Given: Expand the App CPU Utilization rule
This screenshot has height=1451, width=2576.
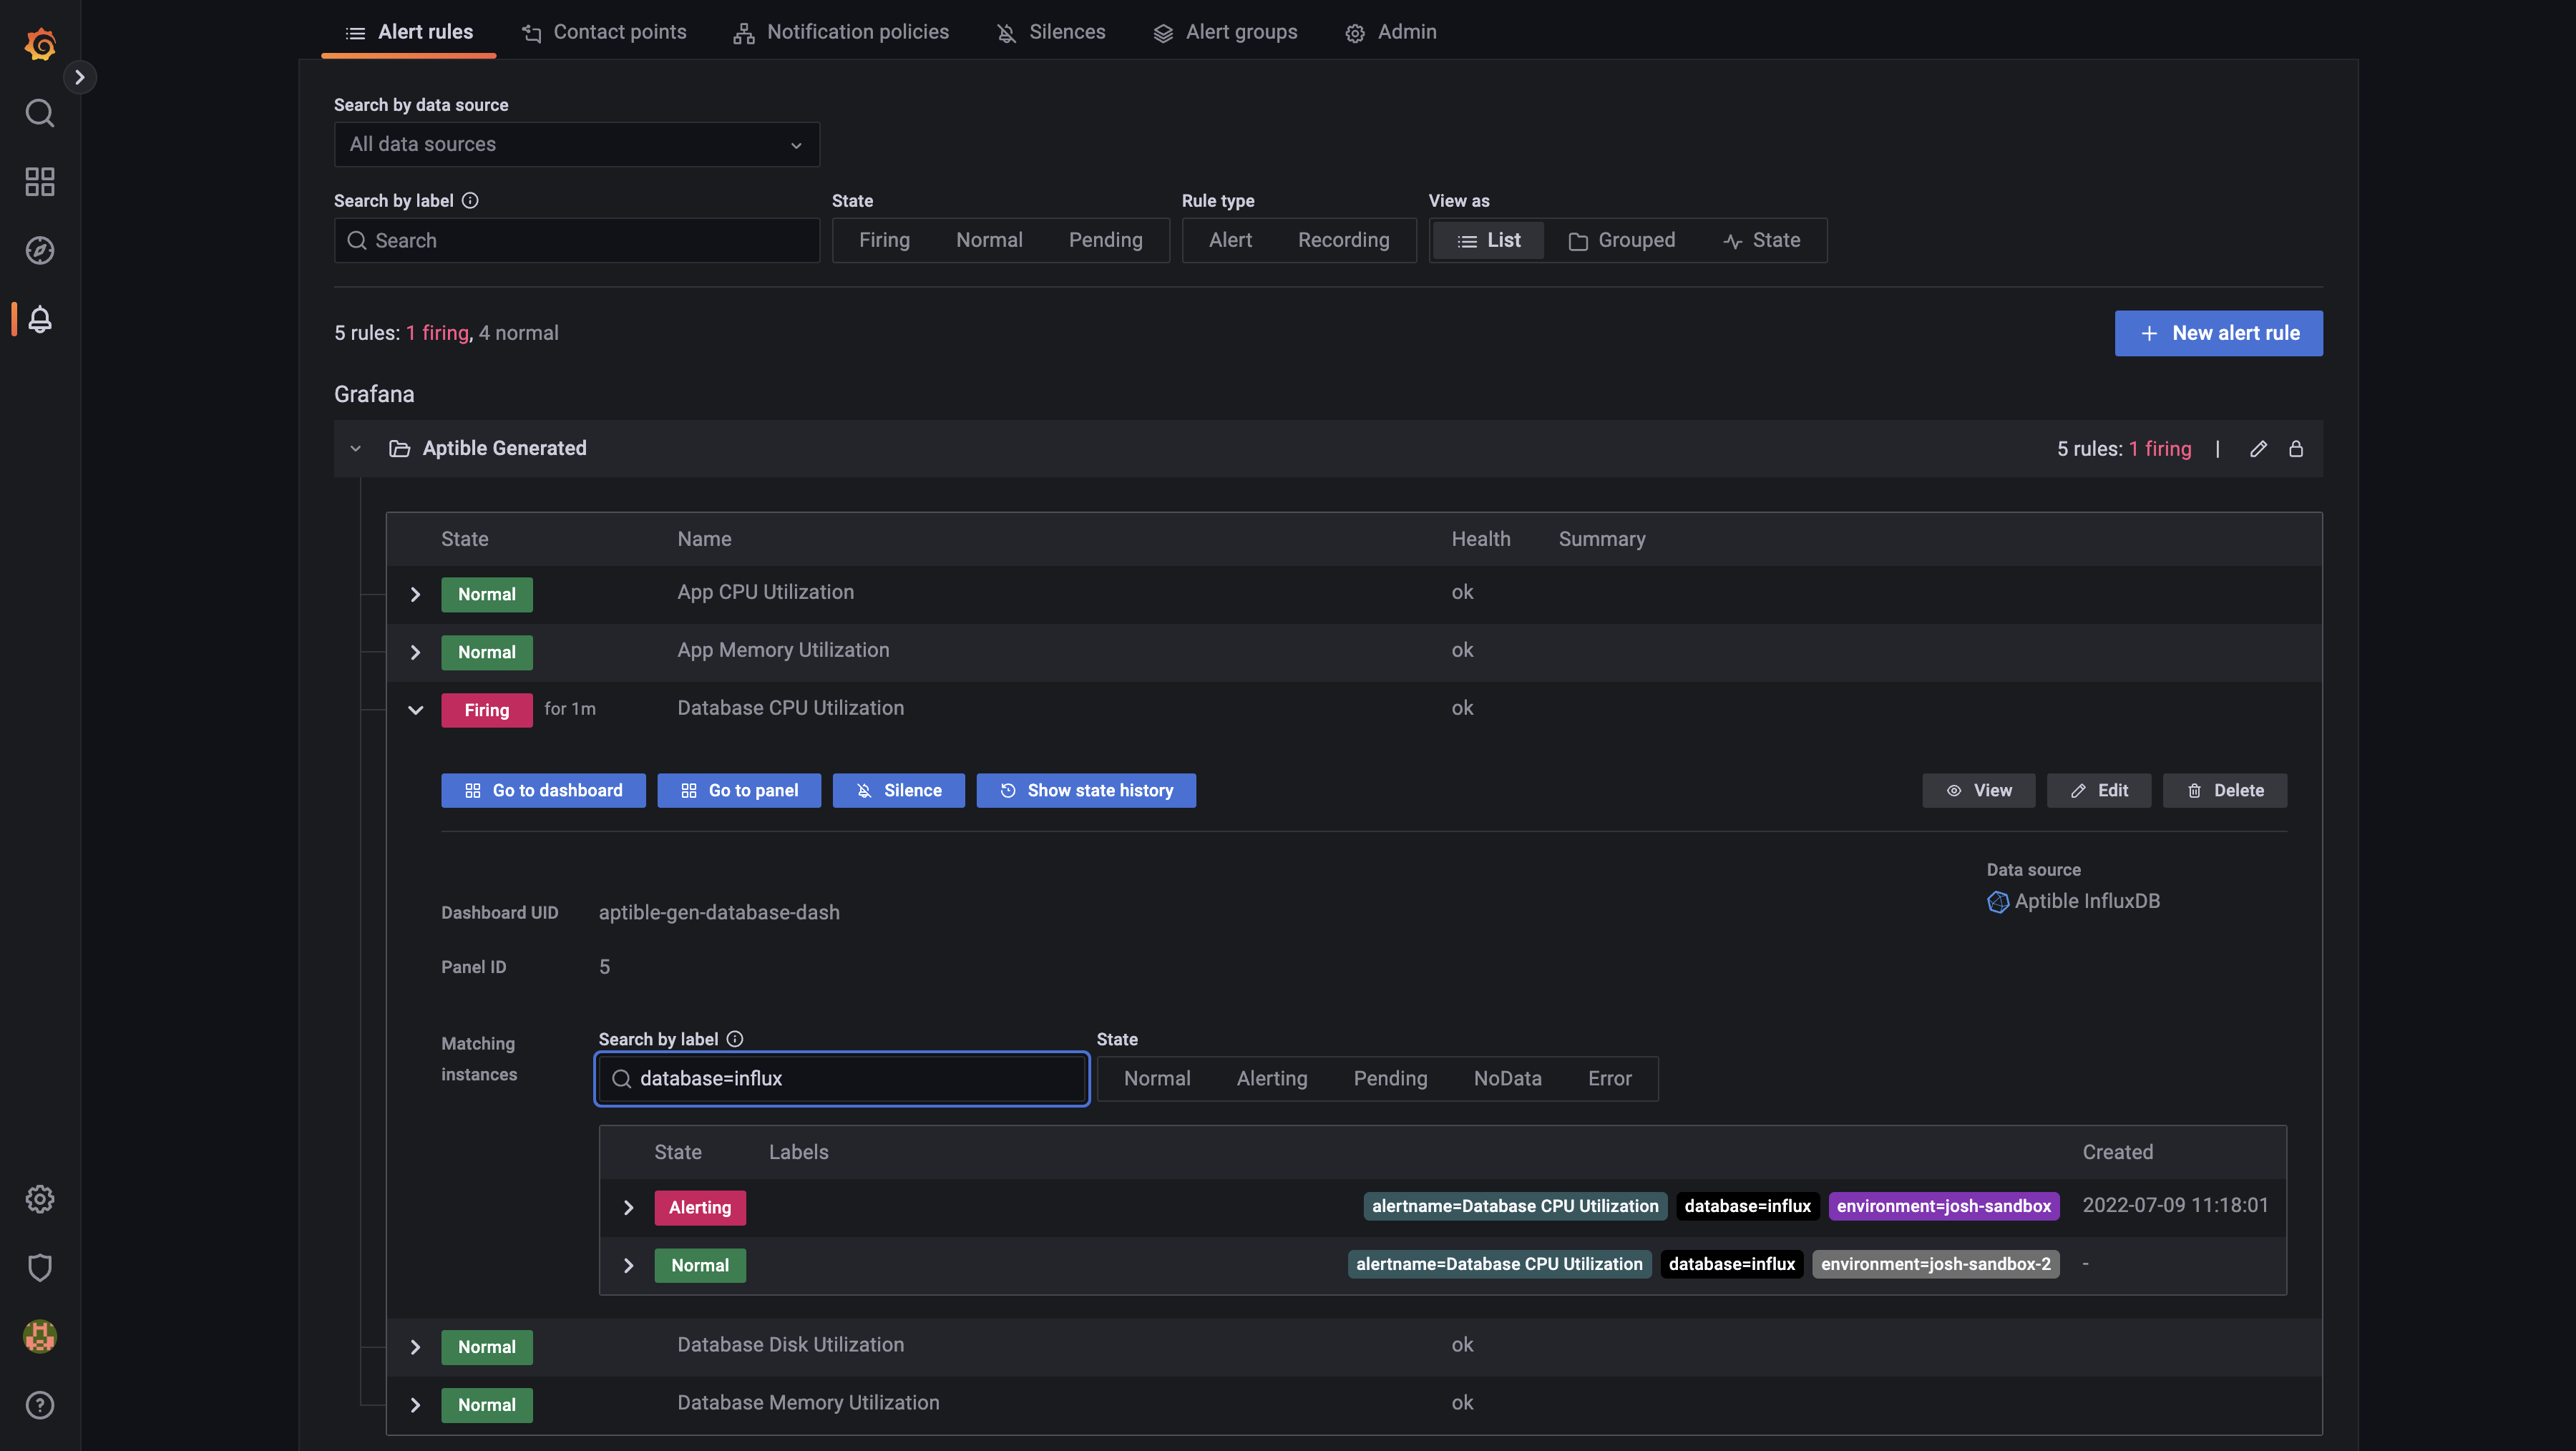Looking at the screenshot, I should 415,594.
